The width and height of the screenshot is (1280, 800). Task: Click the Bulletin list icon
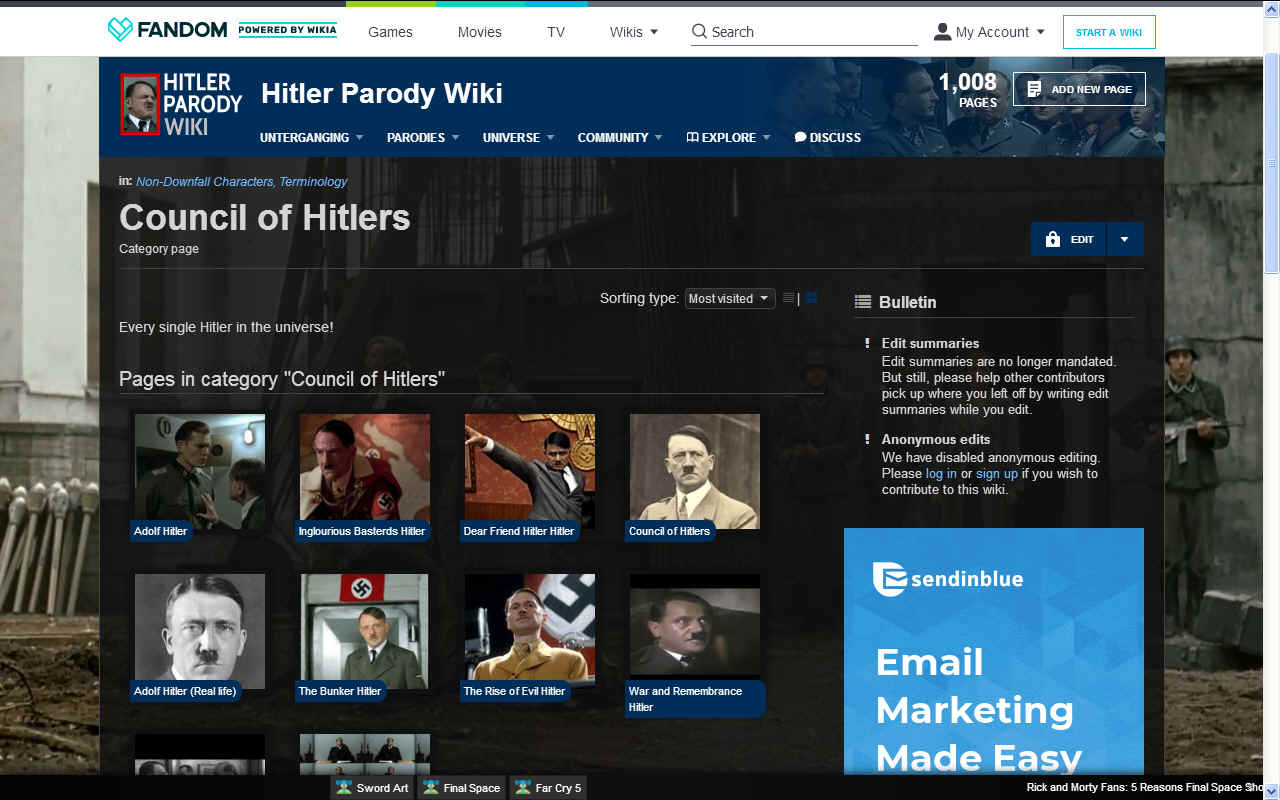pyautogui.click(x=863, y=301)
